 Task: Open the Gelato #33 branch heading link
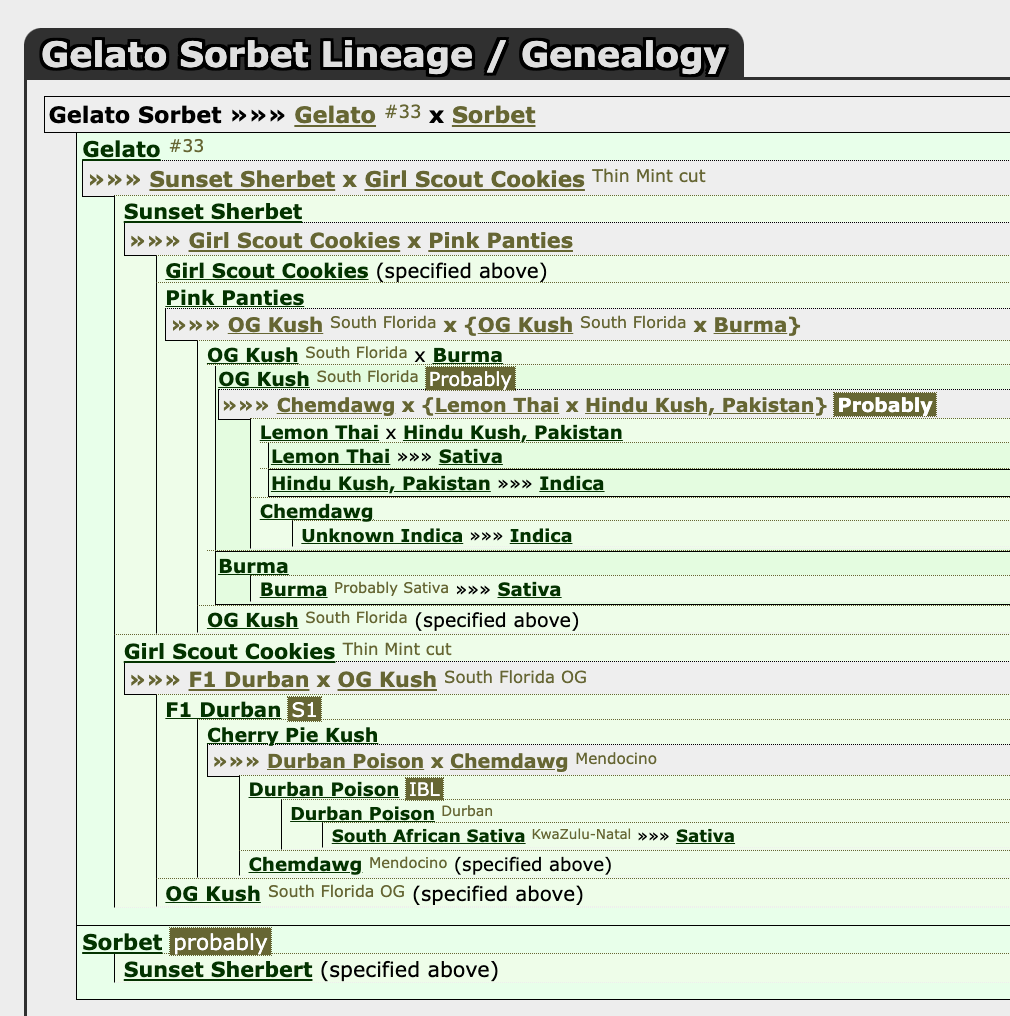pyautogui.click(x=121, y=149)
